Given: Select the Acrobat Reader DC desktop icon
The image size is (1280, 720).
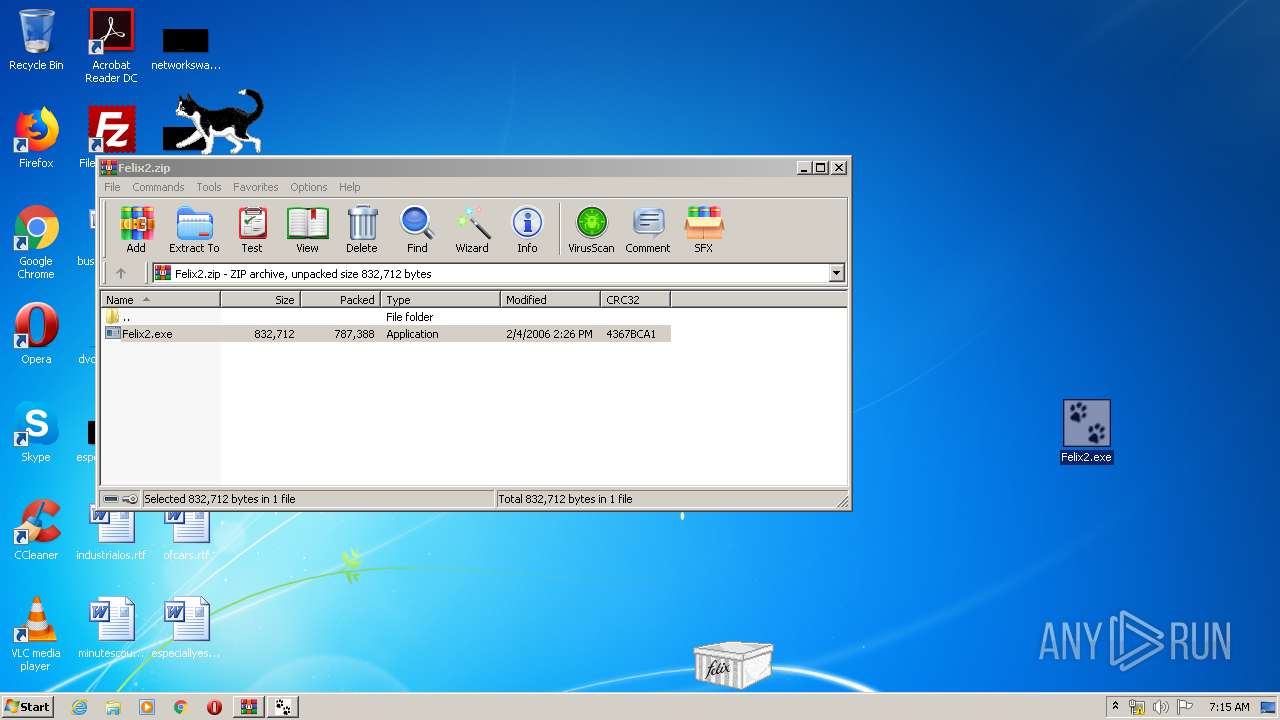Looking at the screenshot, I should point(111,46).
